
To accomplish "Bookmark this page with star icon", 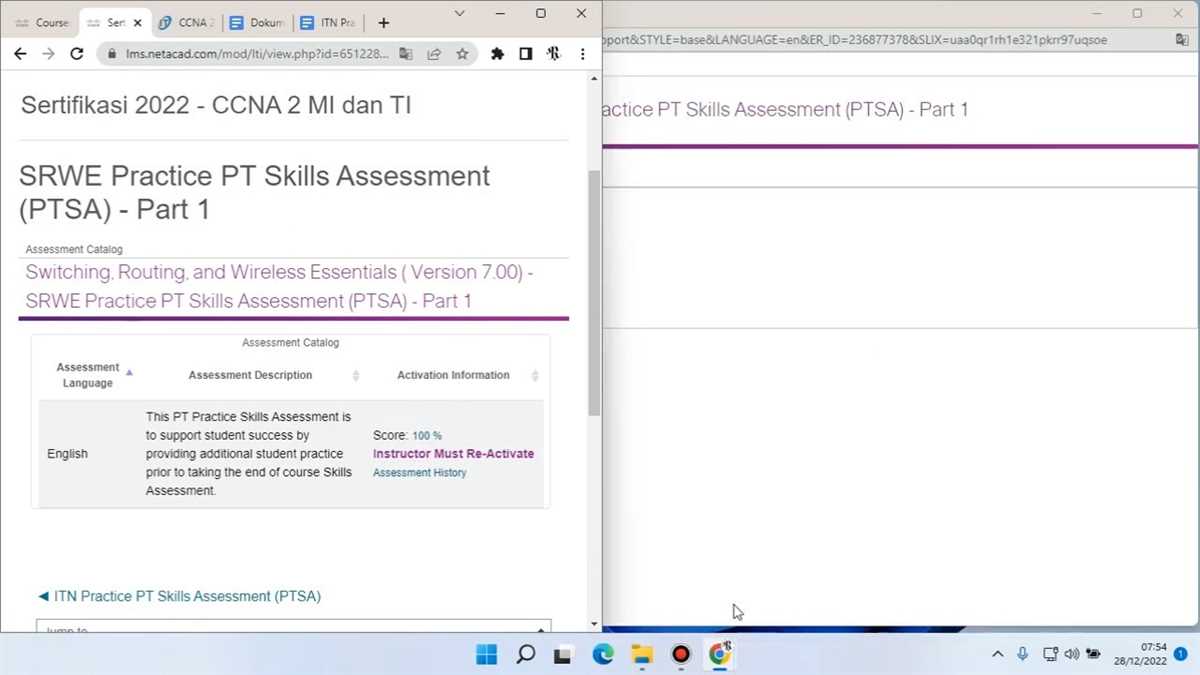I will tap(462, 54).
